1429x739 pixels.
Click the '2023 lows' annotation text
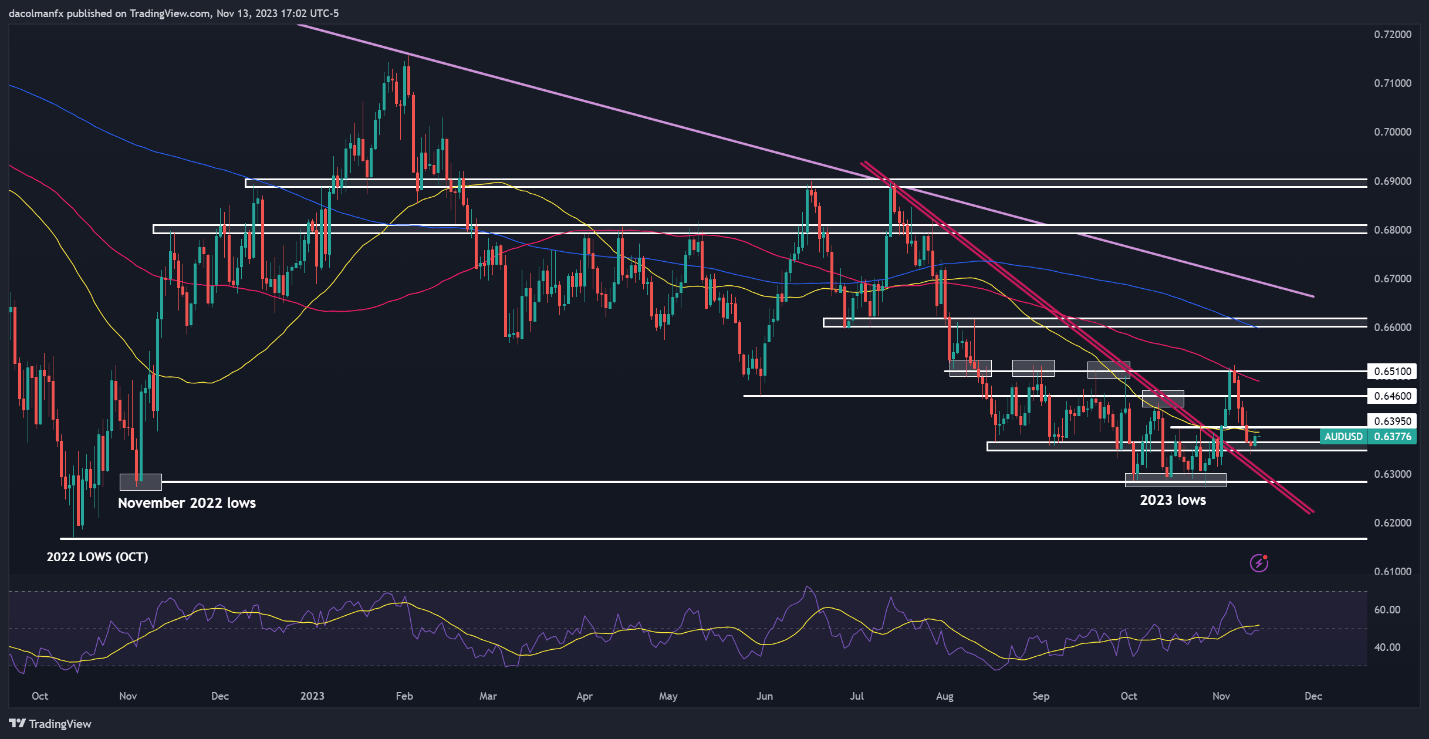pyautogui.click(x=1173, y=500)
